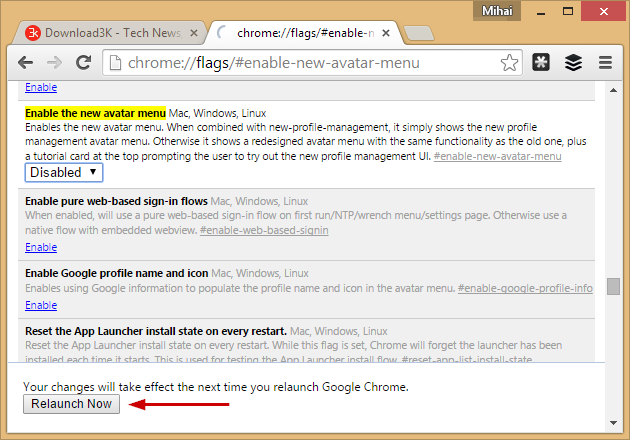Click the vertical scrollbar thumb
Screen dimensions: 630x440
point(612,272)
